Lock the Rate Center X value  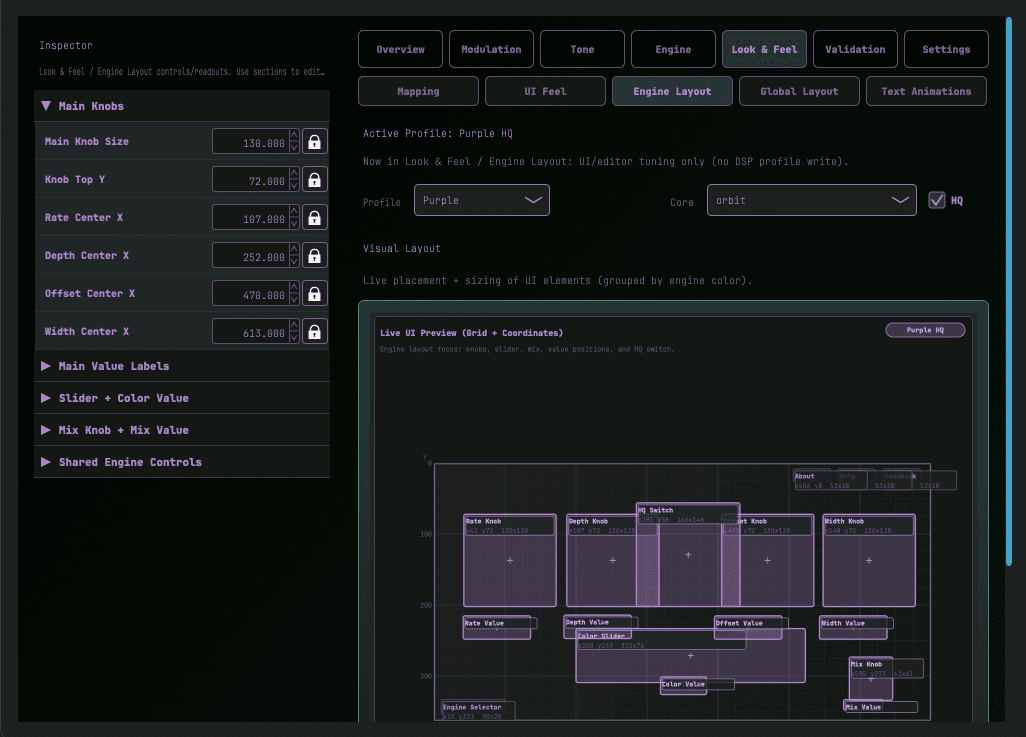314,217
